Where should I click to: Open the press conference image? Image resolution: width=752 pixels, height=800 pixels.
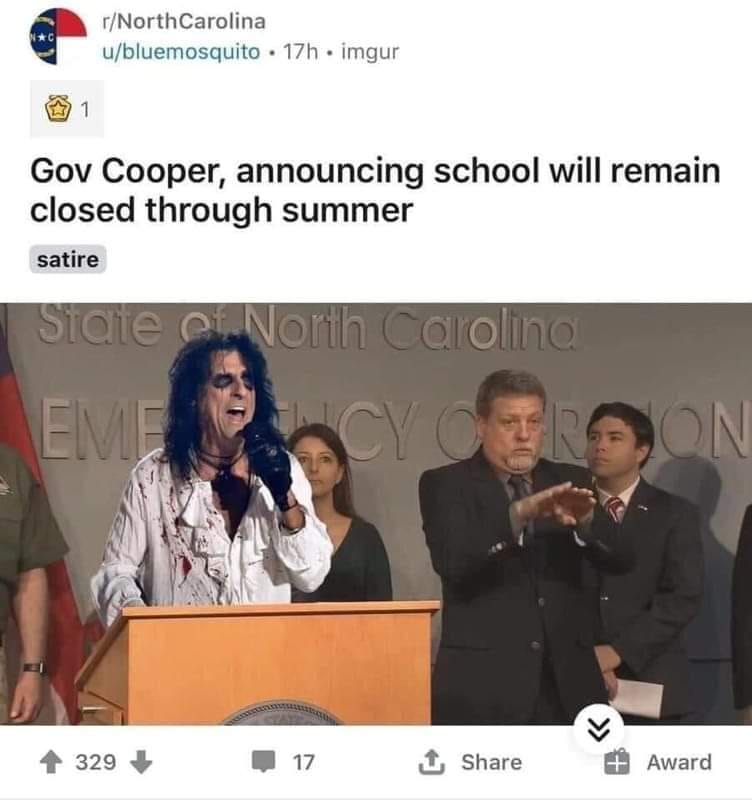pyautogui.click(x=376, y=514)
